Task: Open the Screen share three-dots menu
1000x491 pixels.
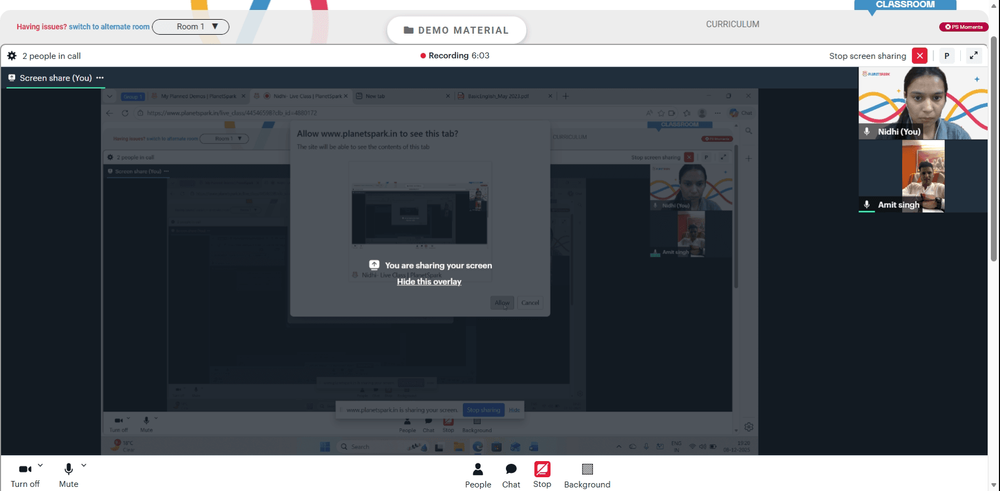Action: [x=100, y=78]
